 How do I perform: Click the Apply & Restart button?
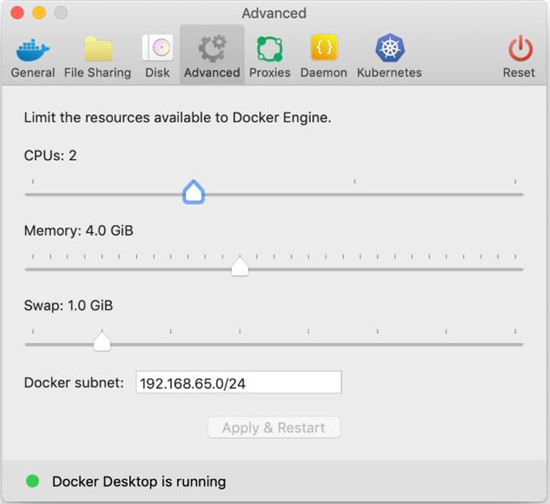click(274, 428)
